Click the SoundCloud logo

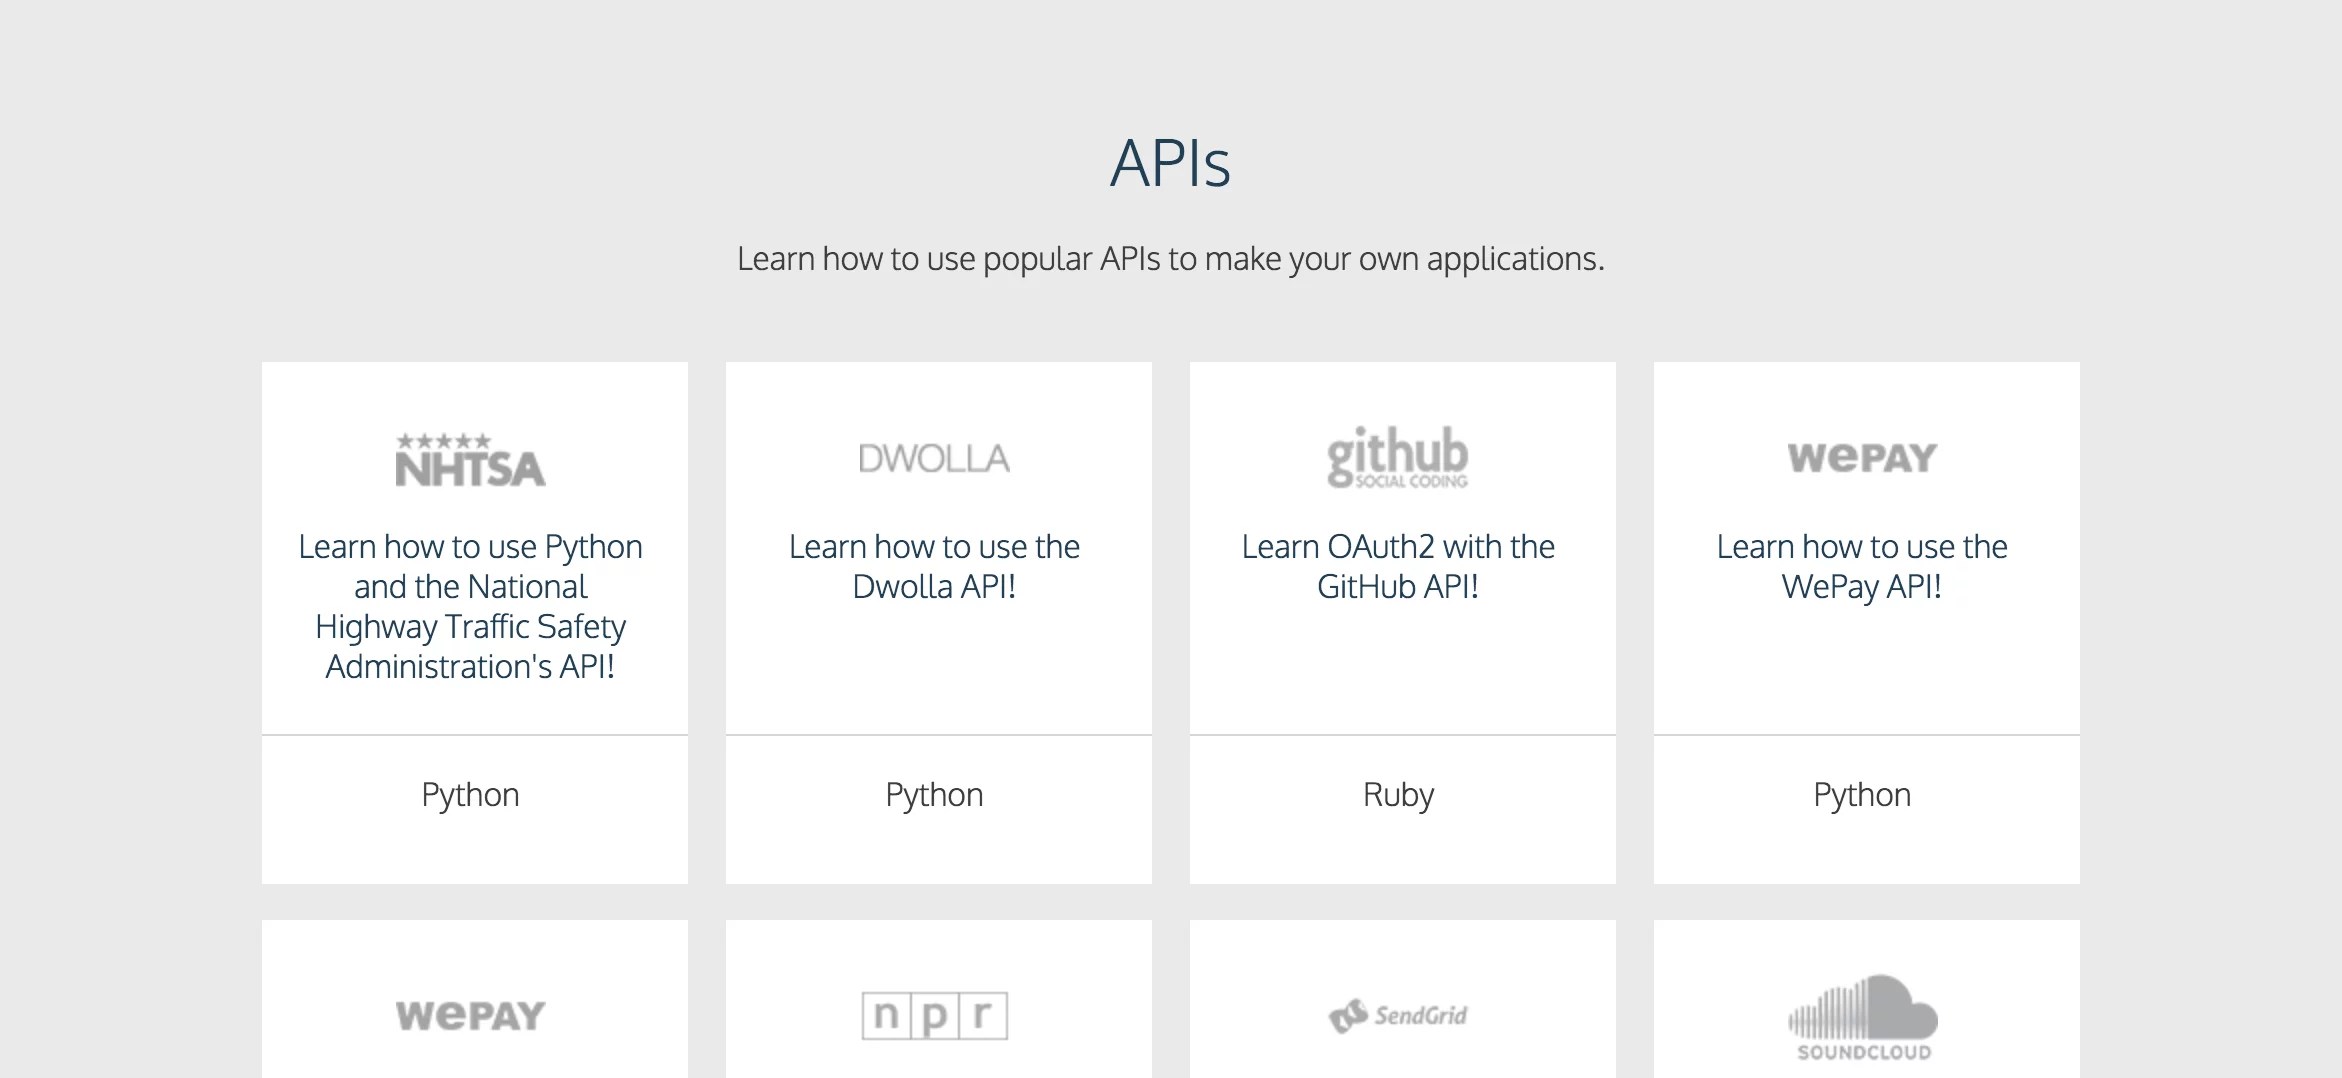click(x=1862, y=1018)
